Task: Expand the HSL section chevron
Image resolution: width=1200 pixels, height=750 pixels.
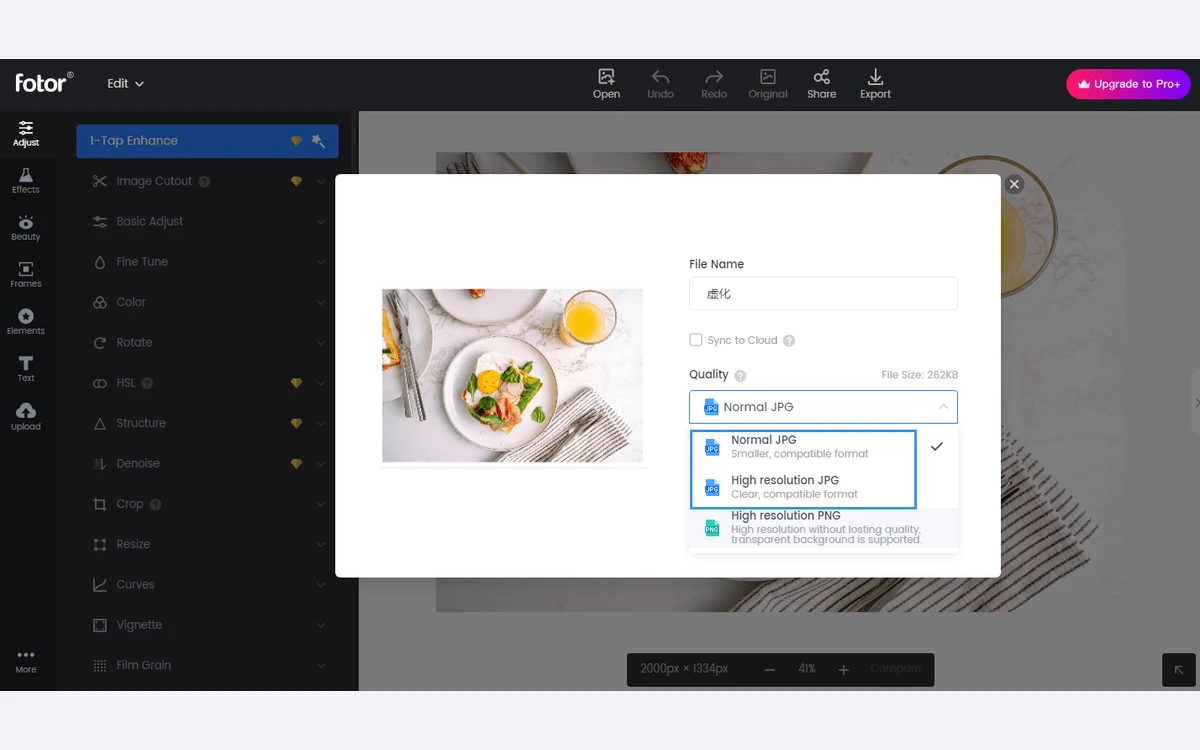Action: 321,383
